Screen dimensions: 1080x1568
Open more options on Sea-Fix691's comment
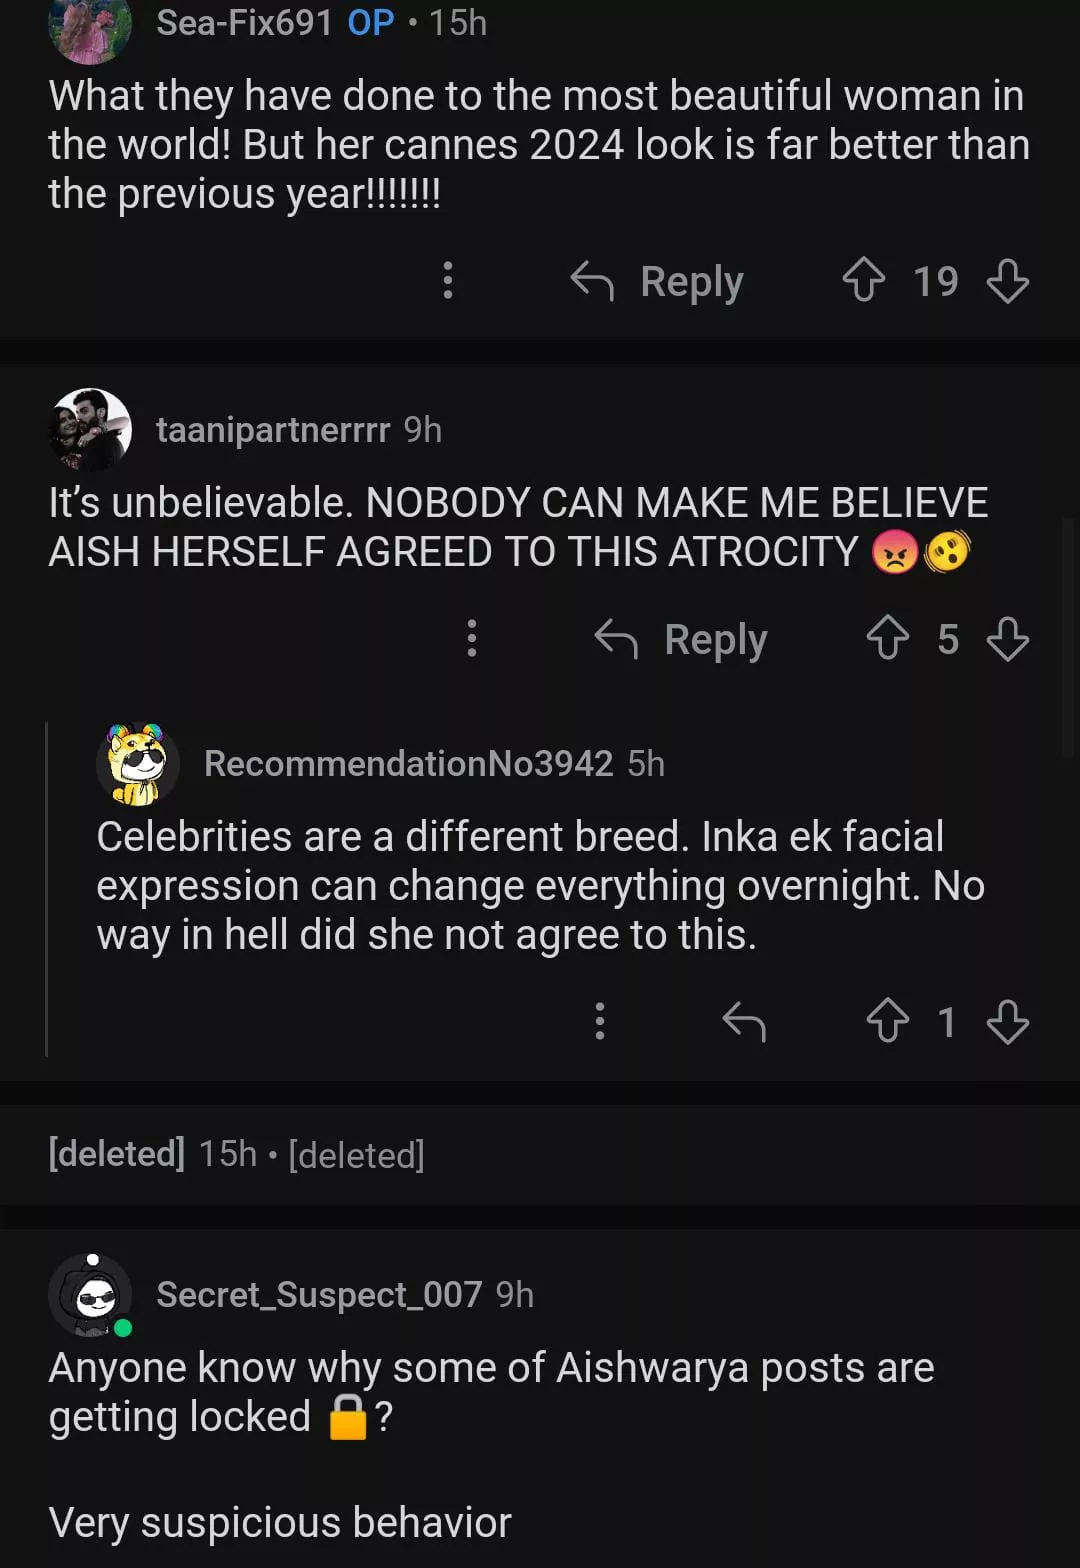tap(448, 280)
